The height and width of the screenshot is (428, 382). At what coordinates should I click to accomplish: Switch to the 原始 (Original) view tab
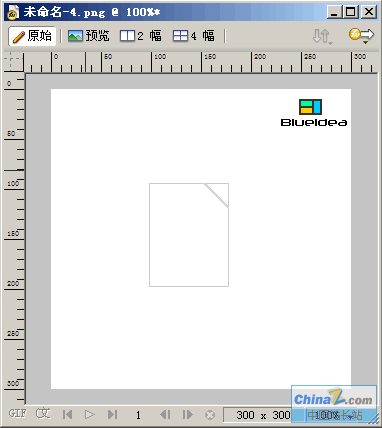click(x=32, y=36)
